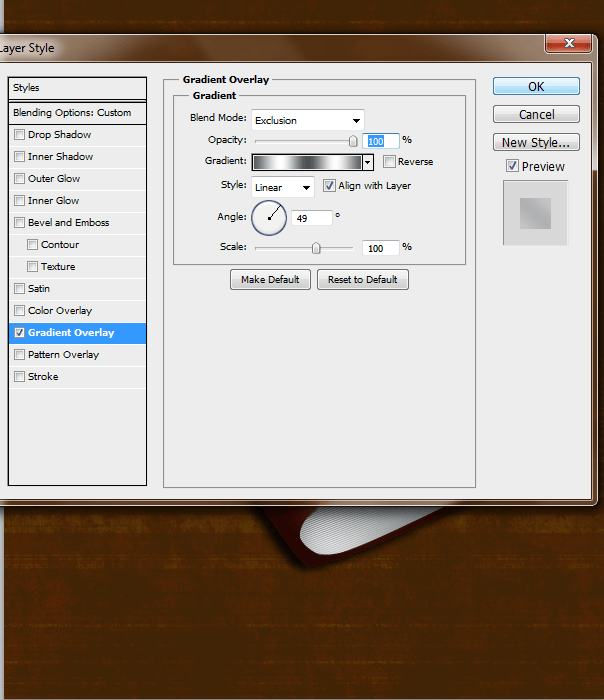Uncheck the Gradient Overlay checkbox
The width and height of the screenshot is (604, 700).
[19, 333]
